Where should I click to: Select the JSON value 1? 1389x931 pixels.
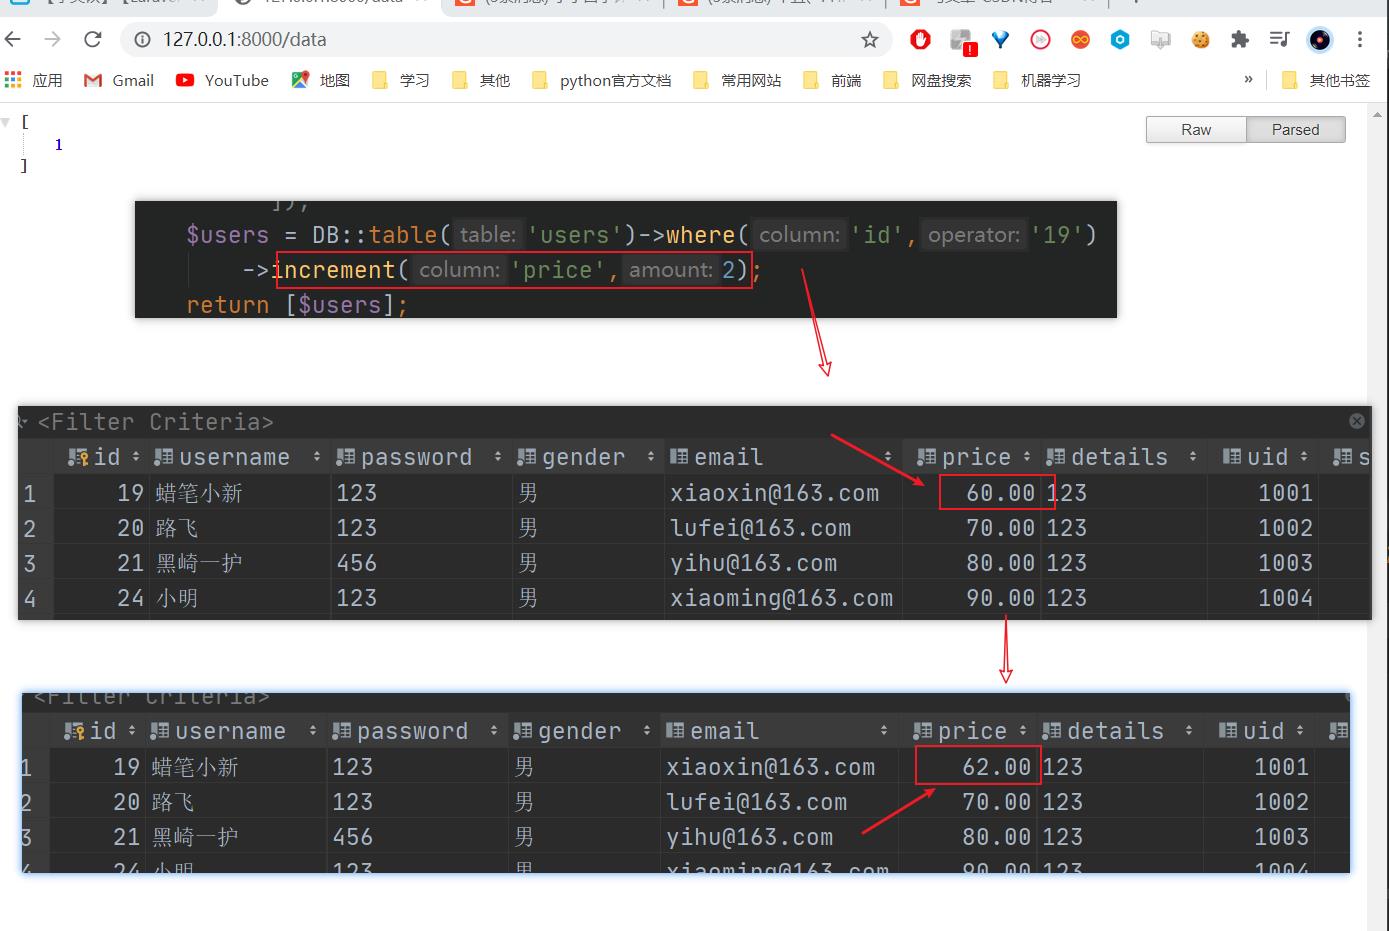[58, 144]
